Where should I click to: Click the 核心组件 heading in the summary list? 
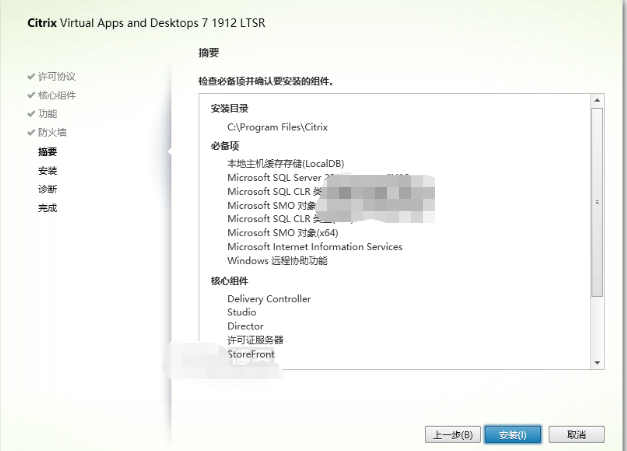point(230,281)
